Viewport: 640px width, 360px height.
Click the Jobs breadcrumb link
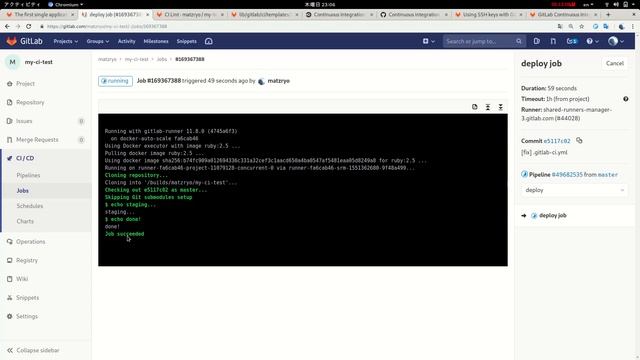coord(162,59)
